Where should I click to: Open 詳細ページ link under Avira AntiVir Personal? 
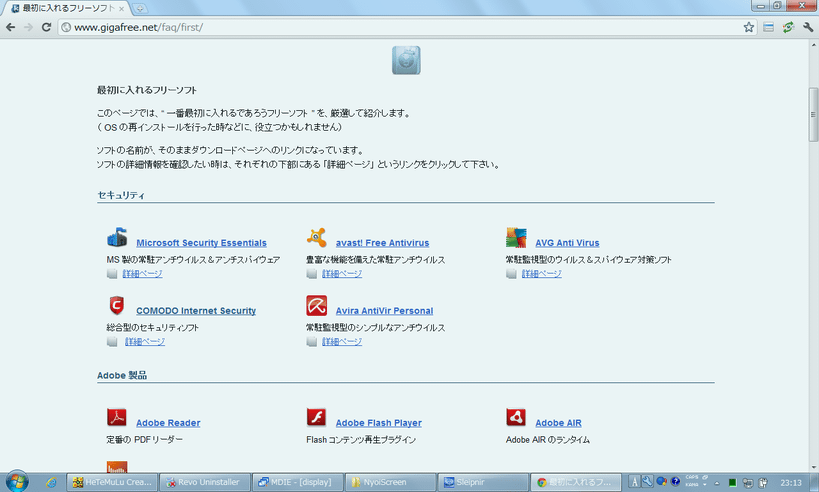click(x=342, y=342)
